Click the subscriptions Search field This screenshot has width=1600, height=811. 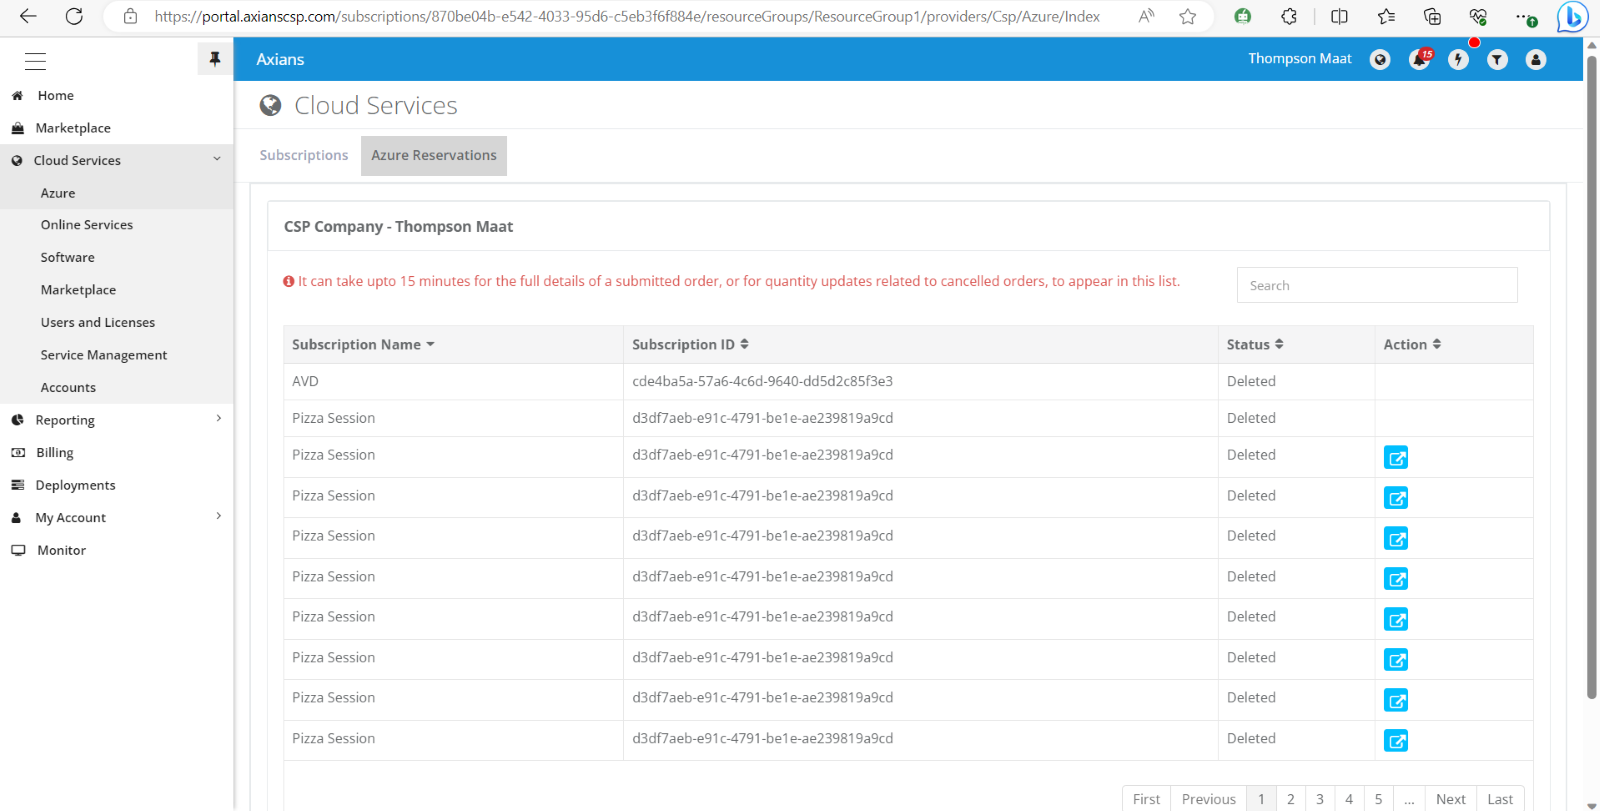(x=1377, y=285)
